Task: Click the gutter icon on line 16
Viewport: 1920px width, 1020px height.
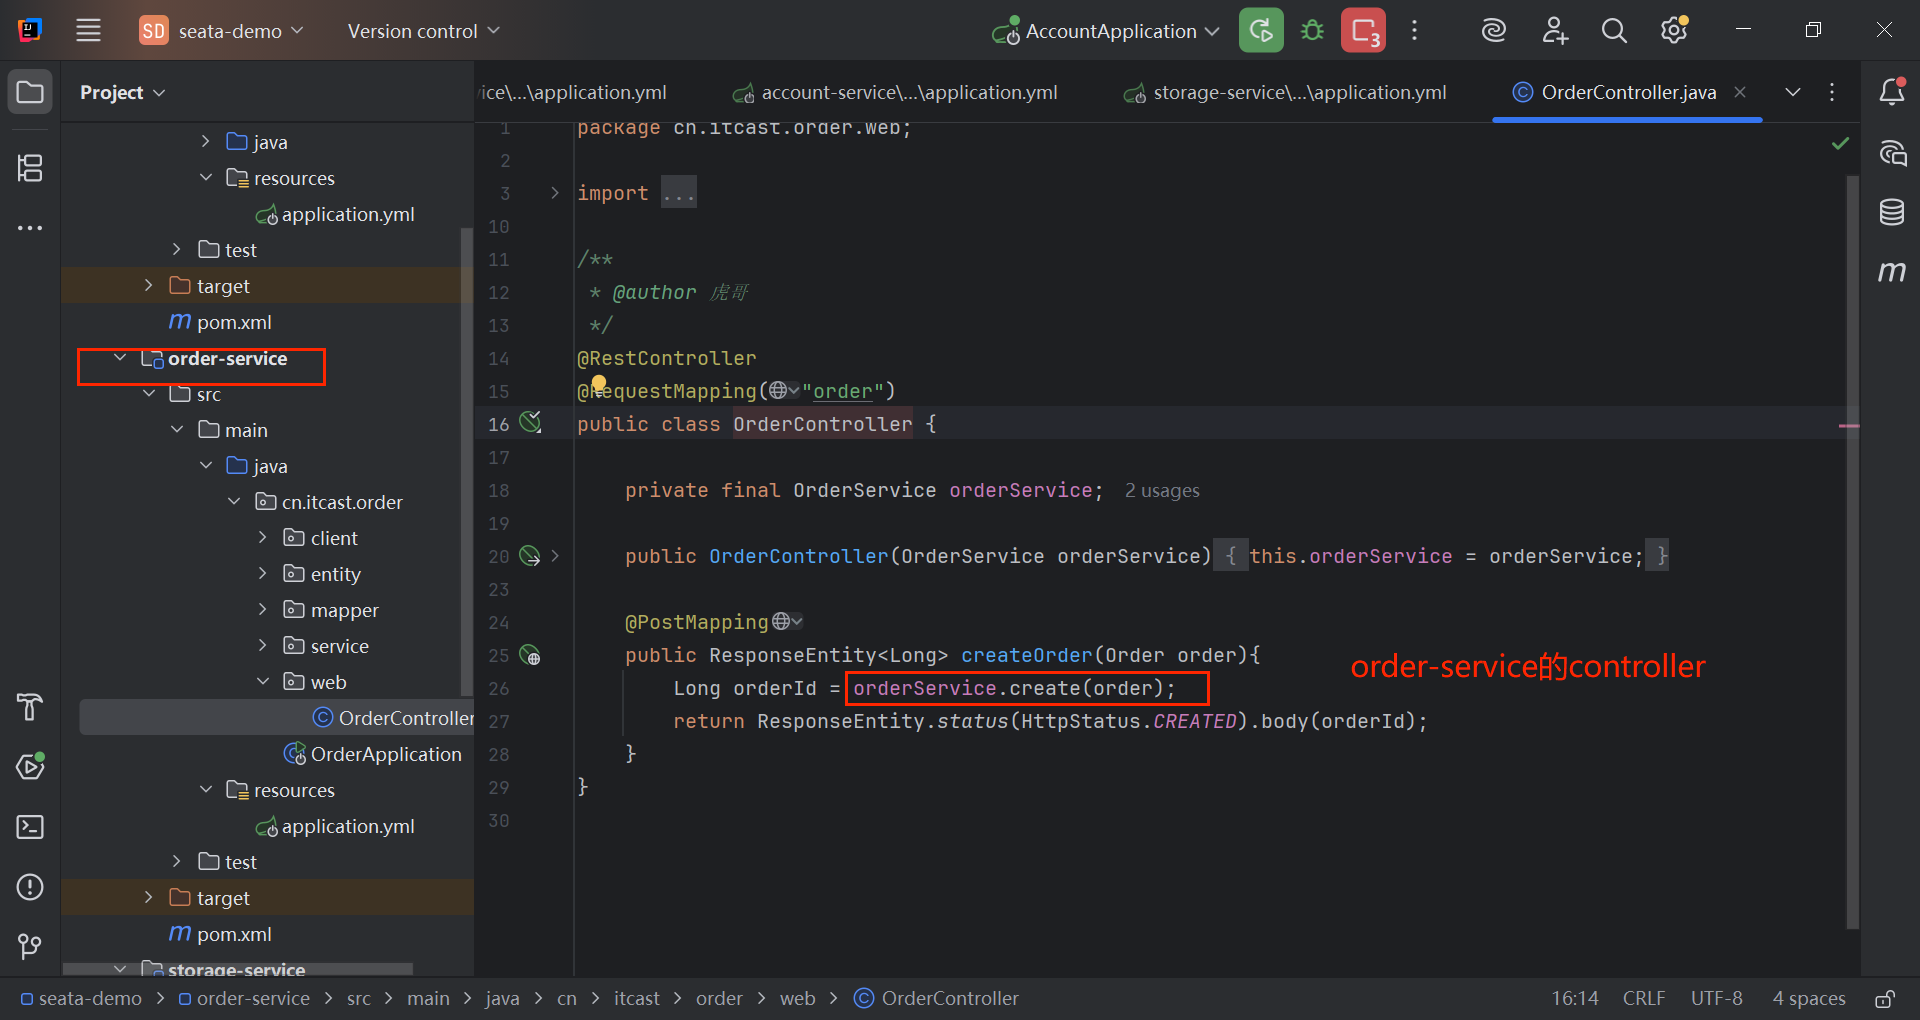Action: click(x=530, y=423)
